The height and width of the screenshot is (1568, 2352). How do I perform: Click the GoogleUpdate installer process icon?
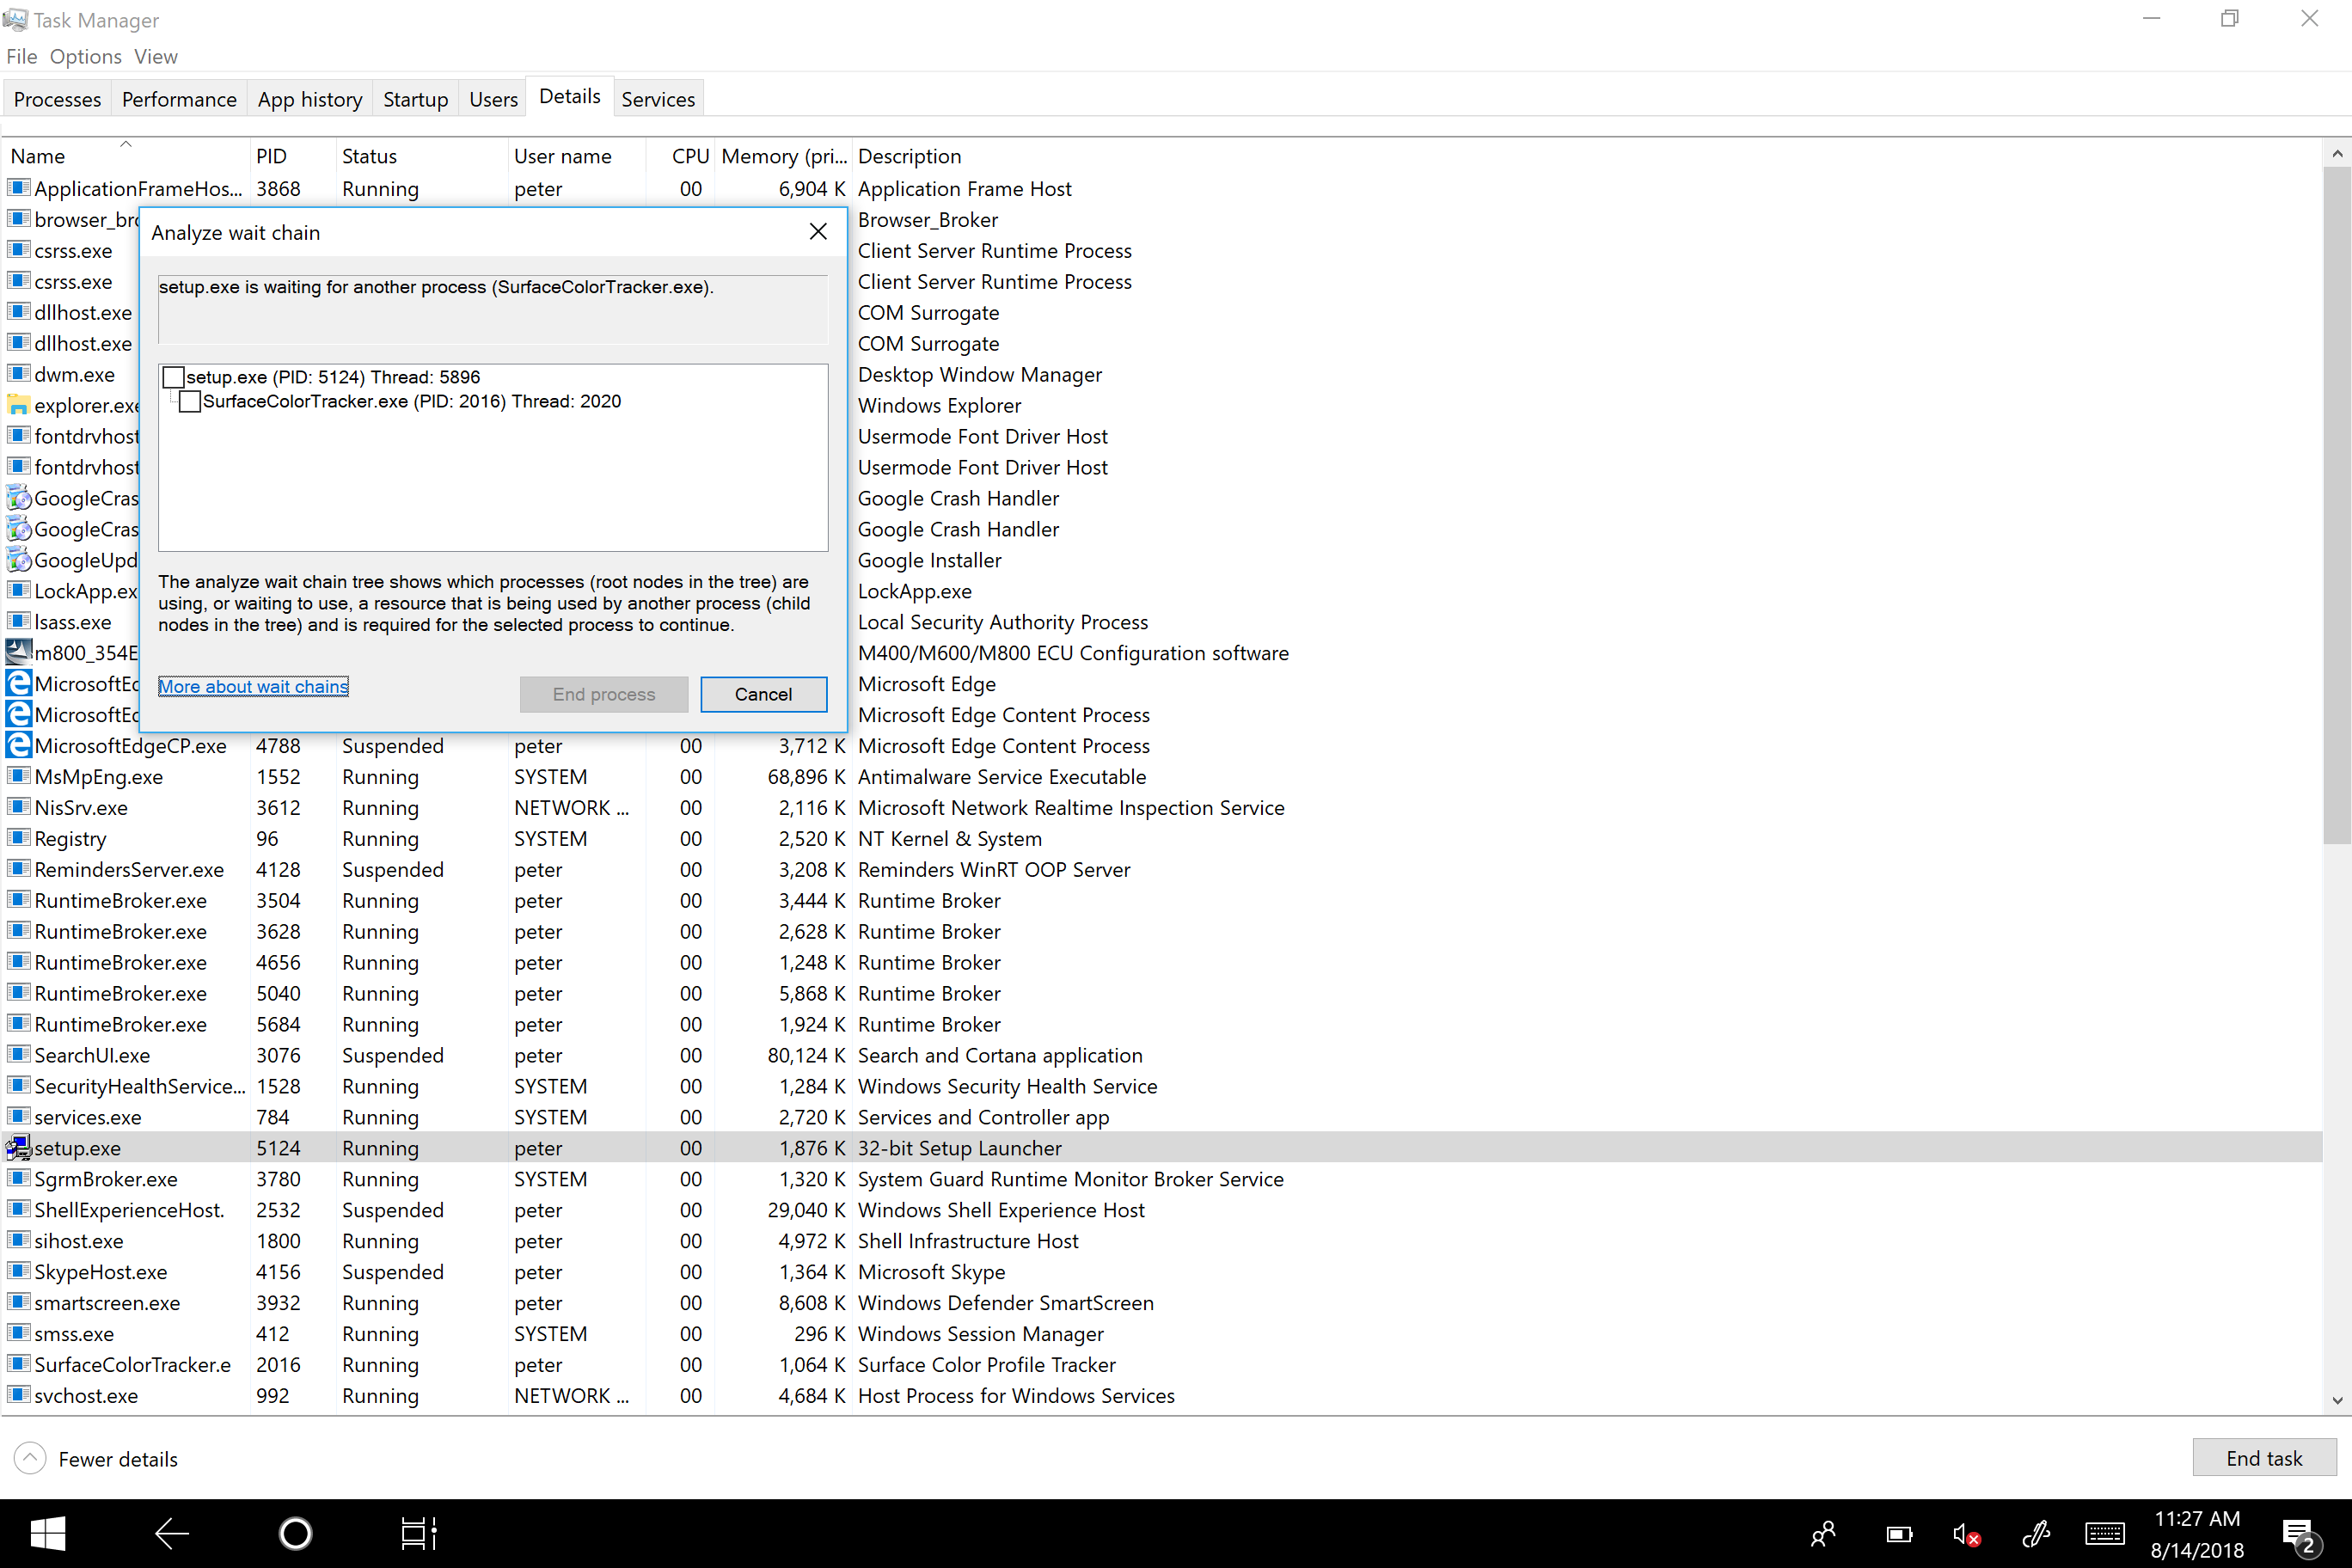[18, 560]
